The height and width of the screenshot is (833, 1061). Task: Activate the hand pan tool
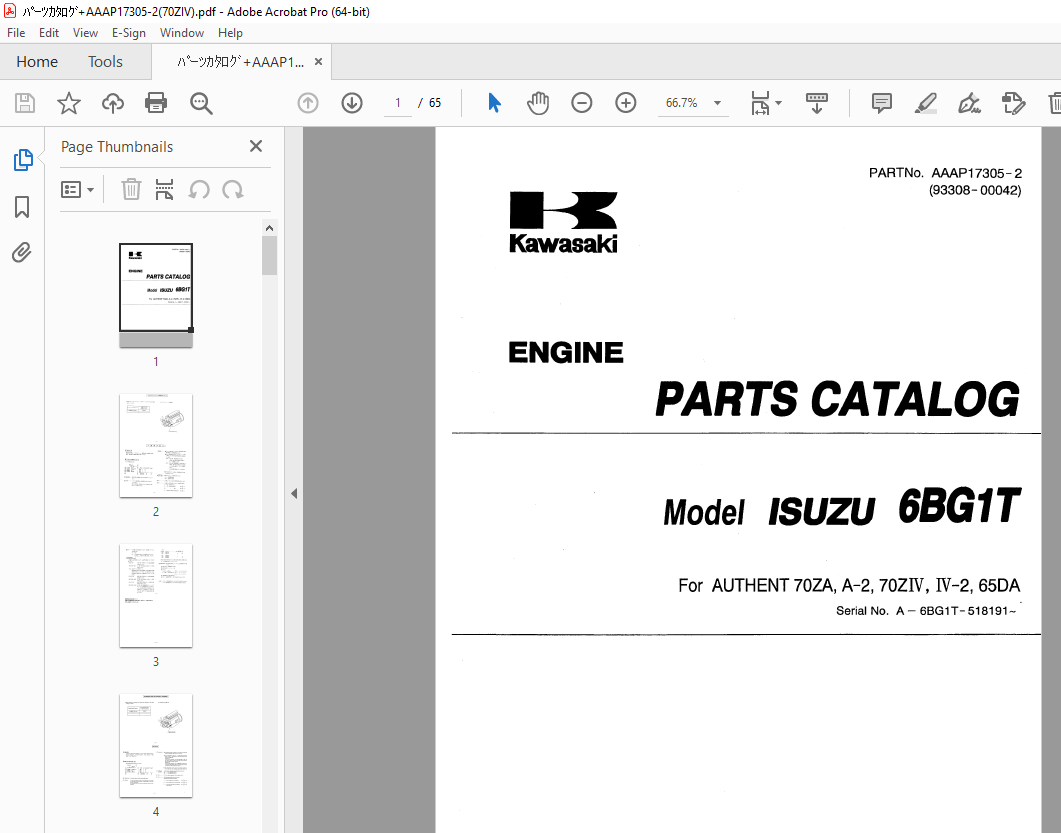pos(538,103)
